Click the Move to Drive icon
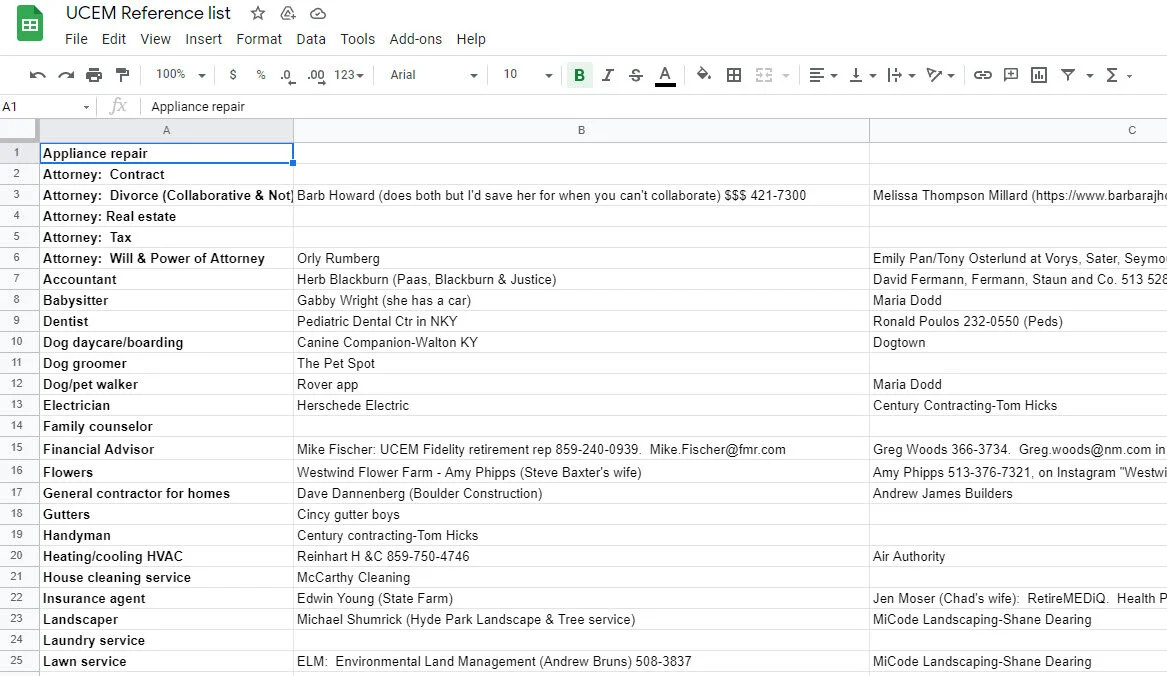The height and width of the screenshot is (676, 1167). [288, 13]
